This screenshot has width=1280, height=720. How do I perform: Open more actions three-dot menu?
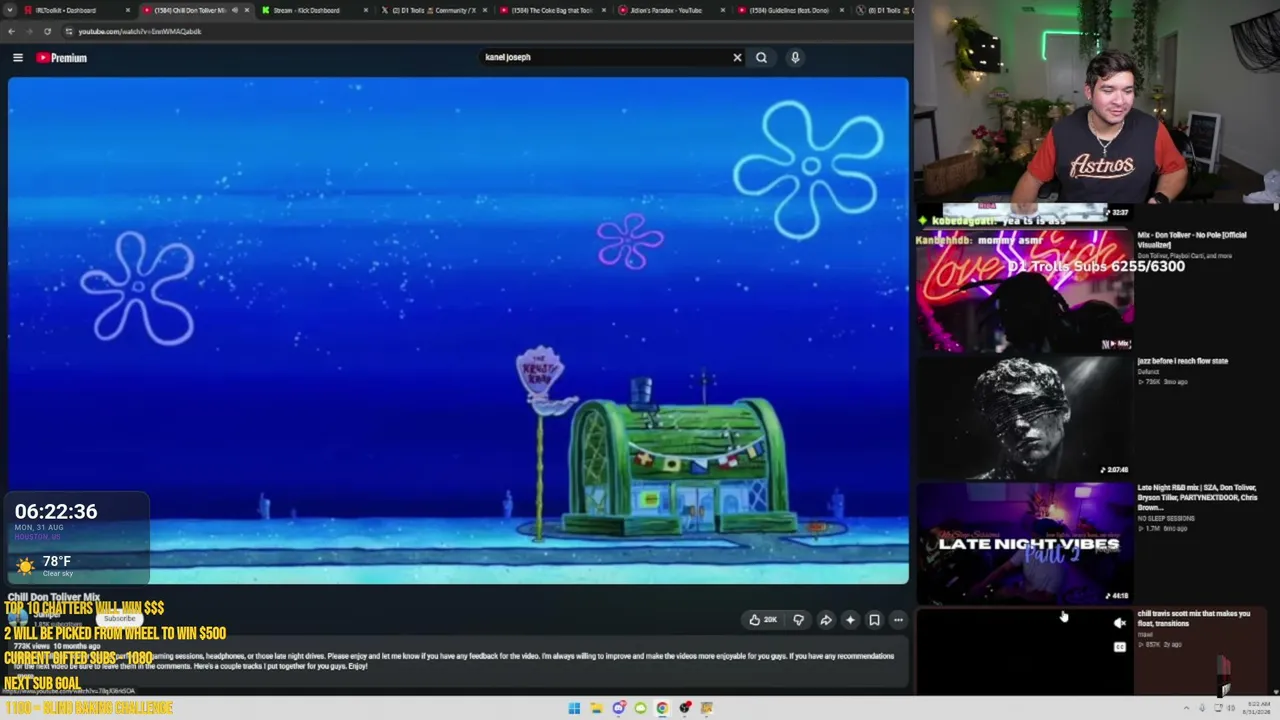coord(898,620)
